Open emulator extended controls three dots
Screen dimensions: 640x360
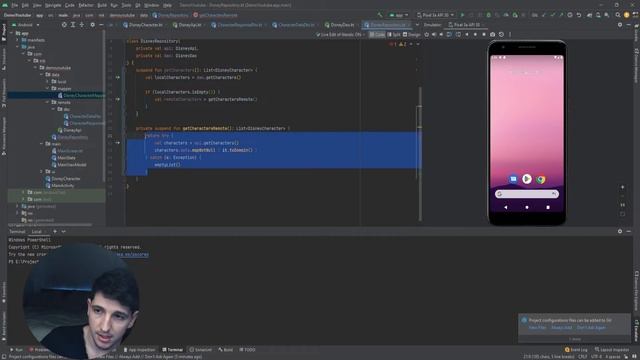point(510,35)
